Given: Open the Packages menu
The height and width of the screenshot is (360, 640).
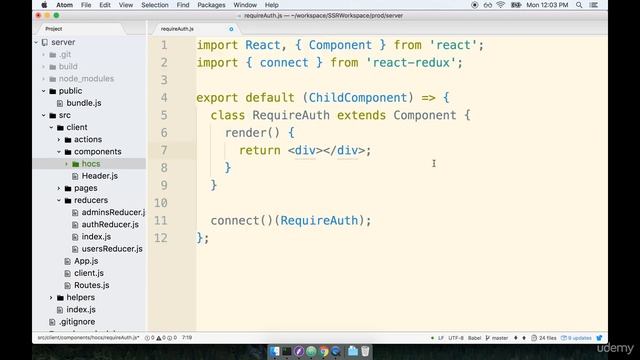Looking at the screenshot, I should click(x=211, y=5).
